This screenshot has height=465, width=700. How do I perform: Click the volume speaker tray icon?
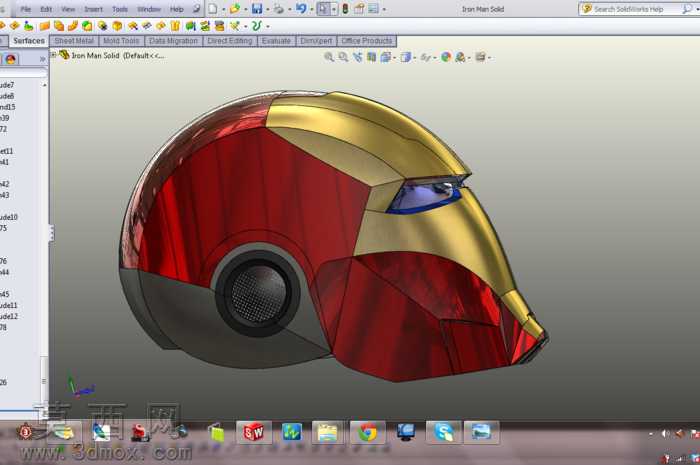click(x=665, y=433)
